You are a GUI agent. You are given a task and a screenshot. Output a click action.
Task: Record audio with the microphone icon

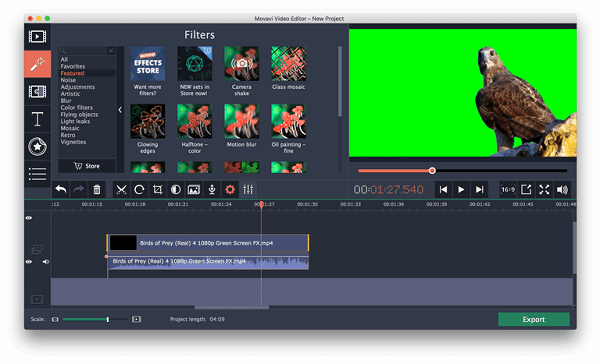coord(212,189)
